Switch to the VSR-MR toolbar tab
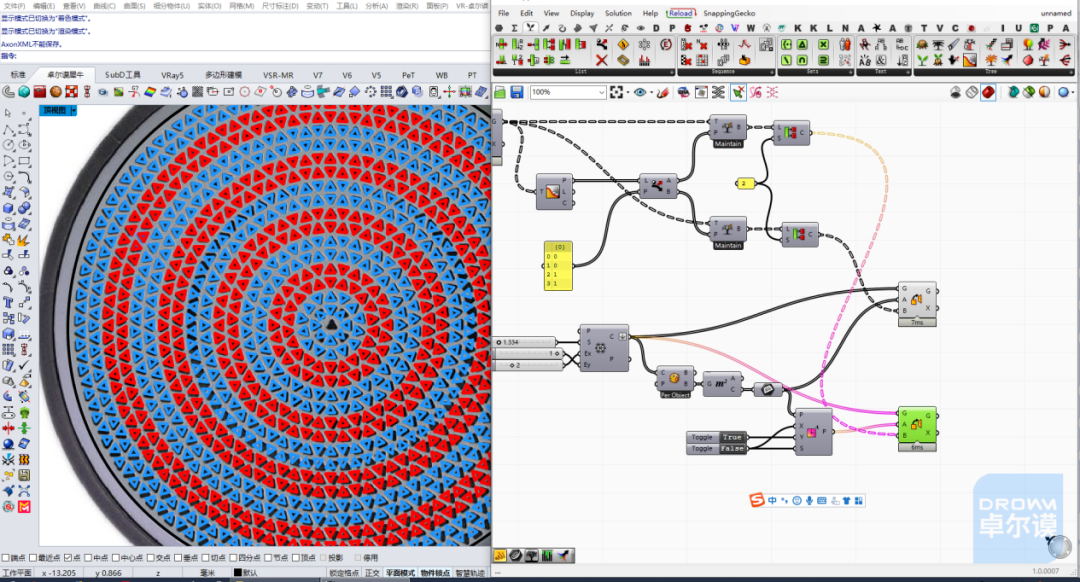The width and height of the screenshot is (1080, 582). coord(278,74)
